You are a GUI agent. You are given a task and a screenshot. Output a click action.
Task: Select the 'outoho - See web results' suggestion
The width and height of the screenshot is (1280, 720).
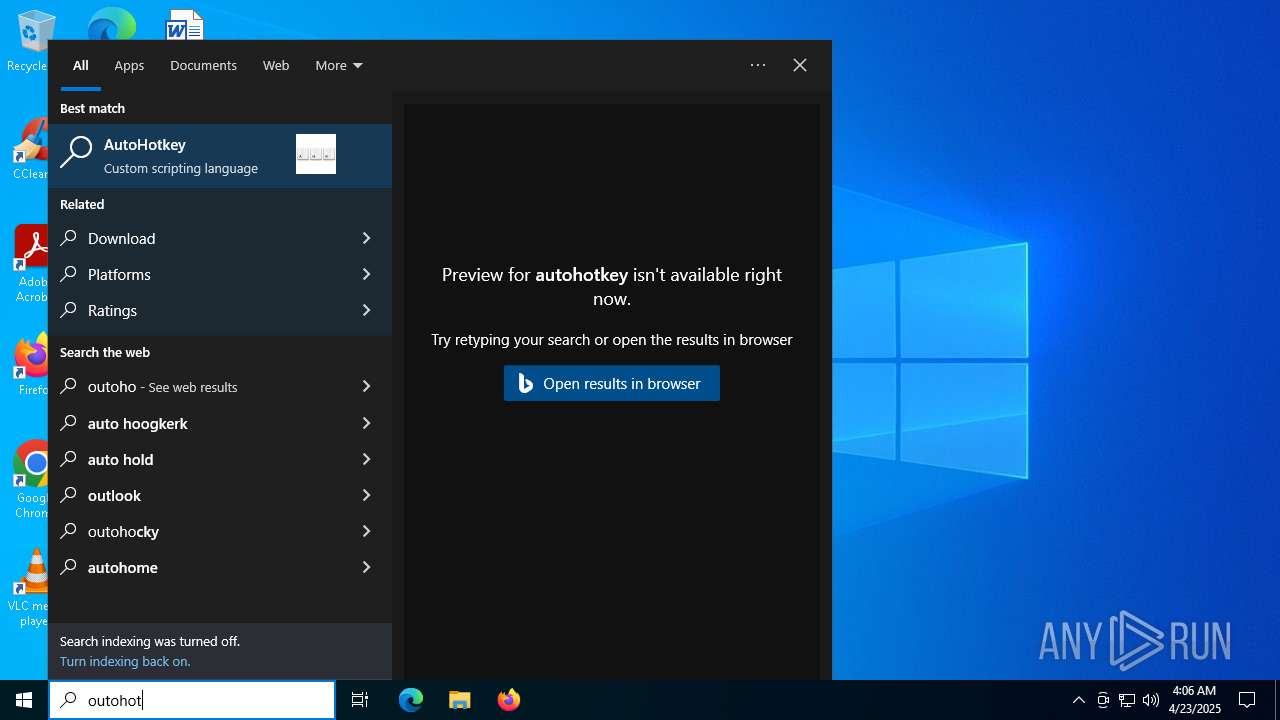coord(196,386)
